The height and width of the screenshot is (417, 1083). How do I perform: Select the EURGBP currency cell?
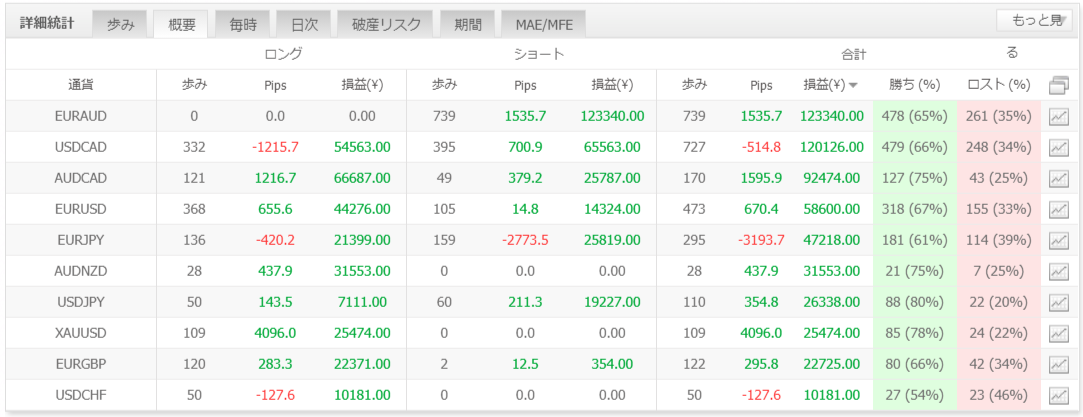80,365
